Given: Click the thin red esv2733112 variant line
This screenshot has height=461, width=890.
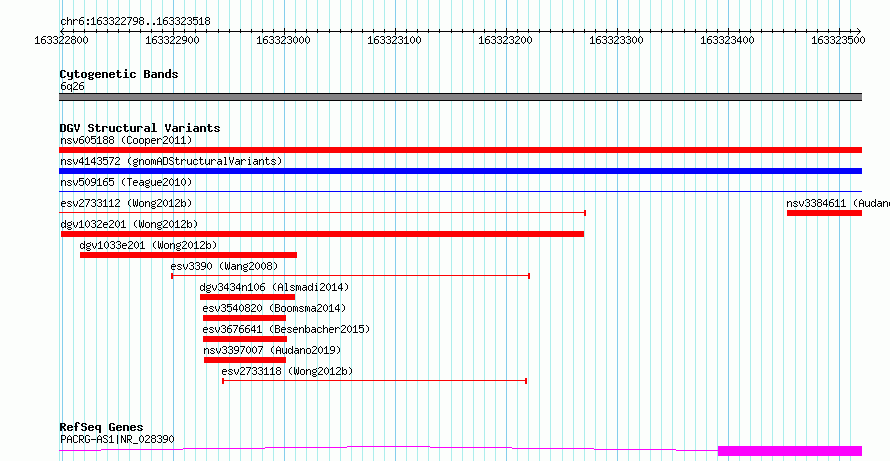Looking at the screenshot, I should point(322,213).
